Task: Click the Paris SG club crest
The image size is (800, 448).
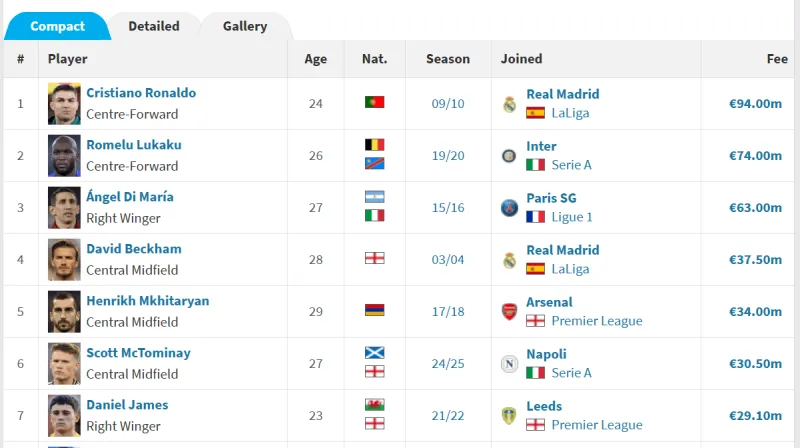Action: (x=509, y=208)
